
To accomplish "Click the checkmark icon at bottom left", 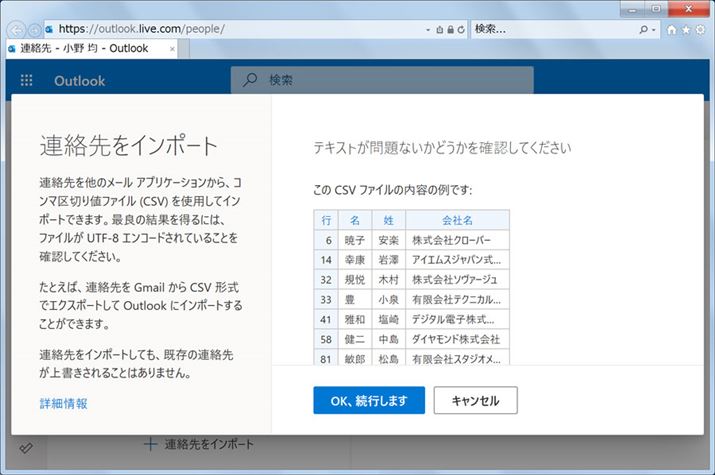I will coord(25,449).
